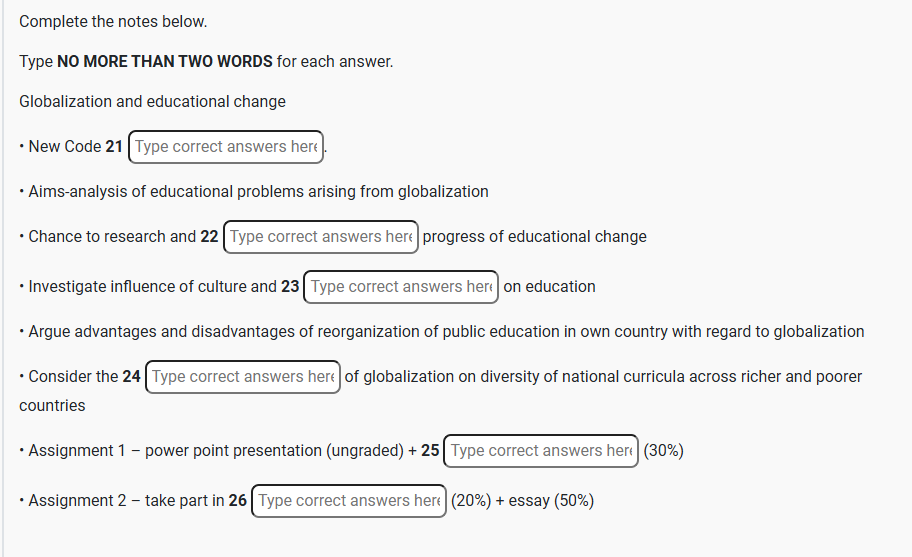Click the "on education" text after field 23

click(x=549, y=287)
